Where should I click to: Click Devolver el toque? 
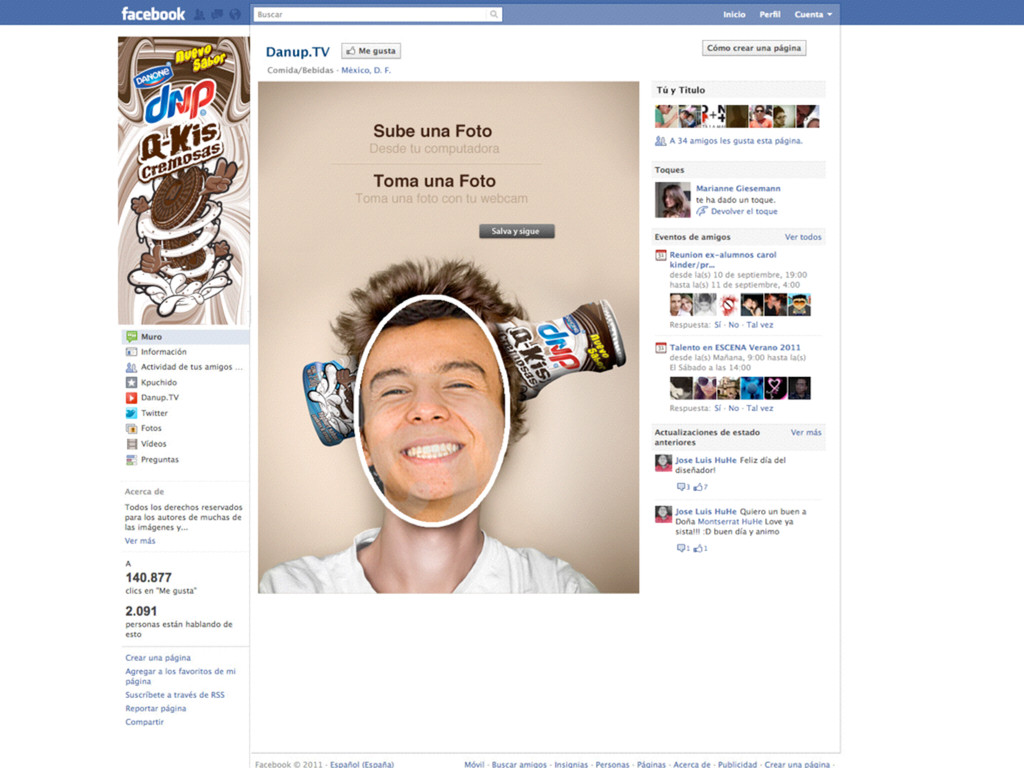coord(744,211)
